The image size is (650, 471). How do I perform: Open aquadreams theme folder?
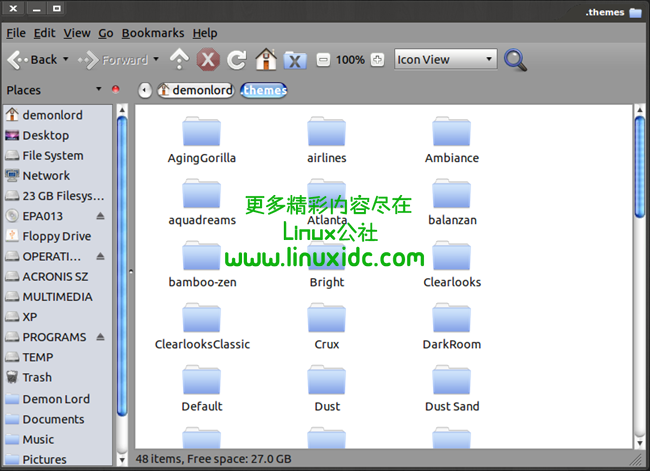click(x=201, y=202)
